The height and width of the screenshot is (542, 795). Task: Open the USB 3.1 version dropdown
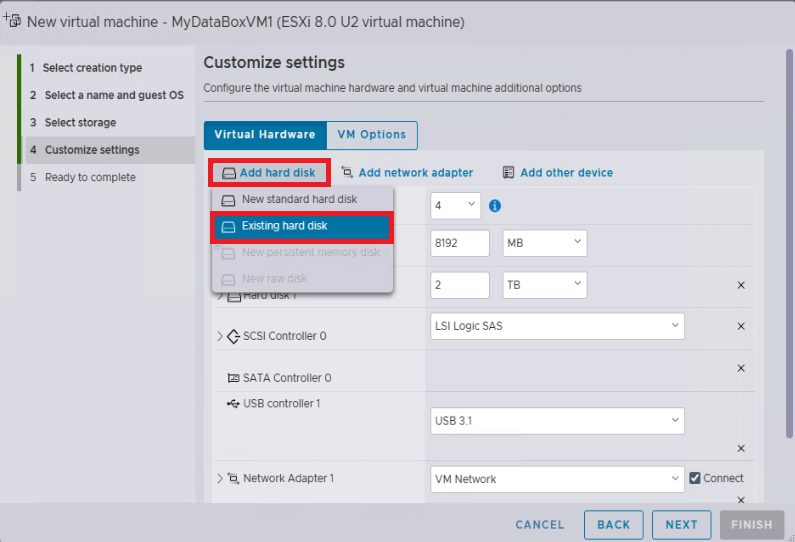[557, 421]
